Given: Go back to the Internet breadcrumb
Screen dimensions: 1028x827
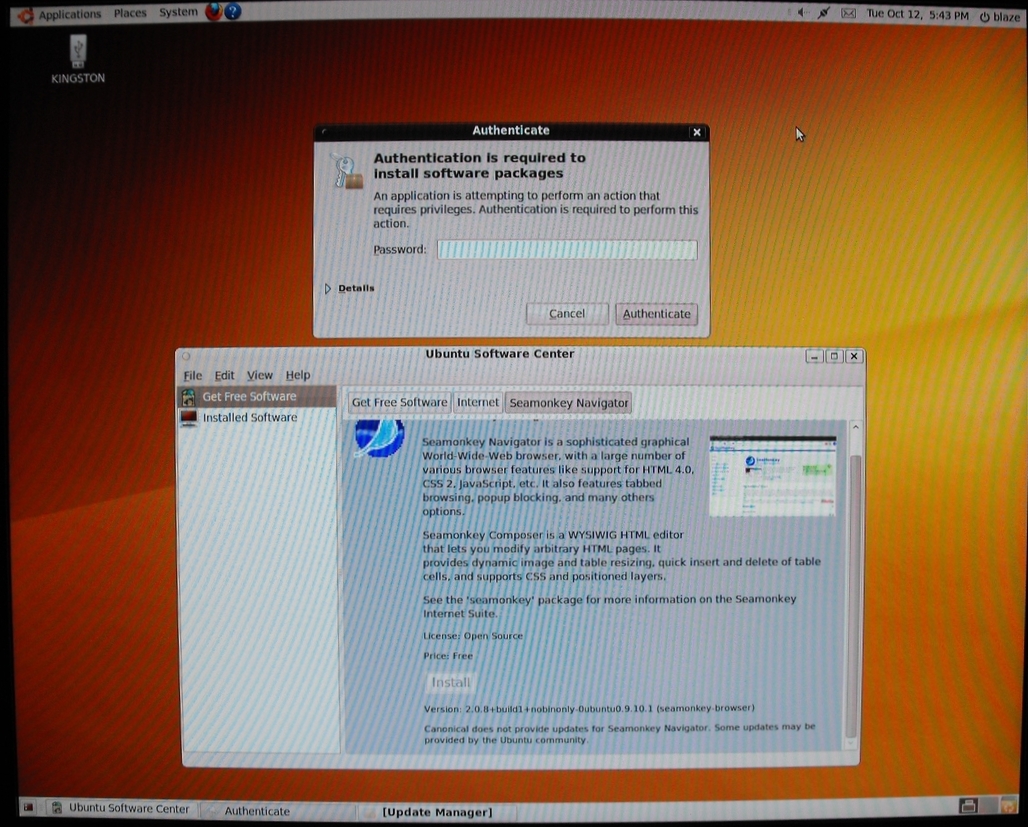Looking at the screenshot, I should click(x=477, y=403).
